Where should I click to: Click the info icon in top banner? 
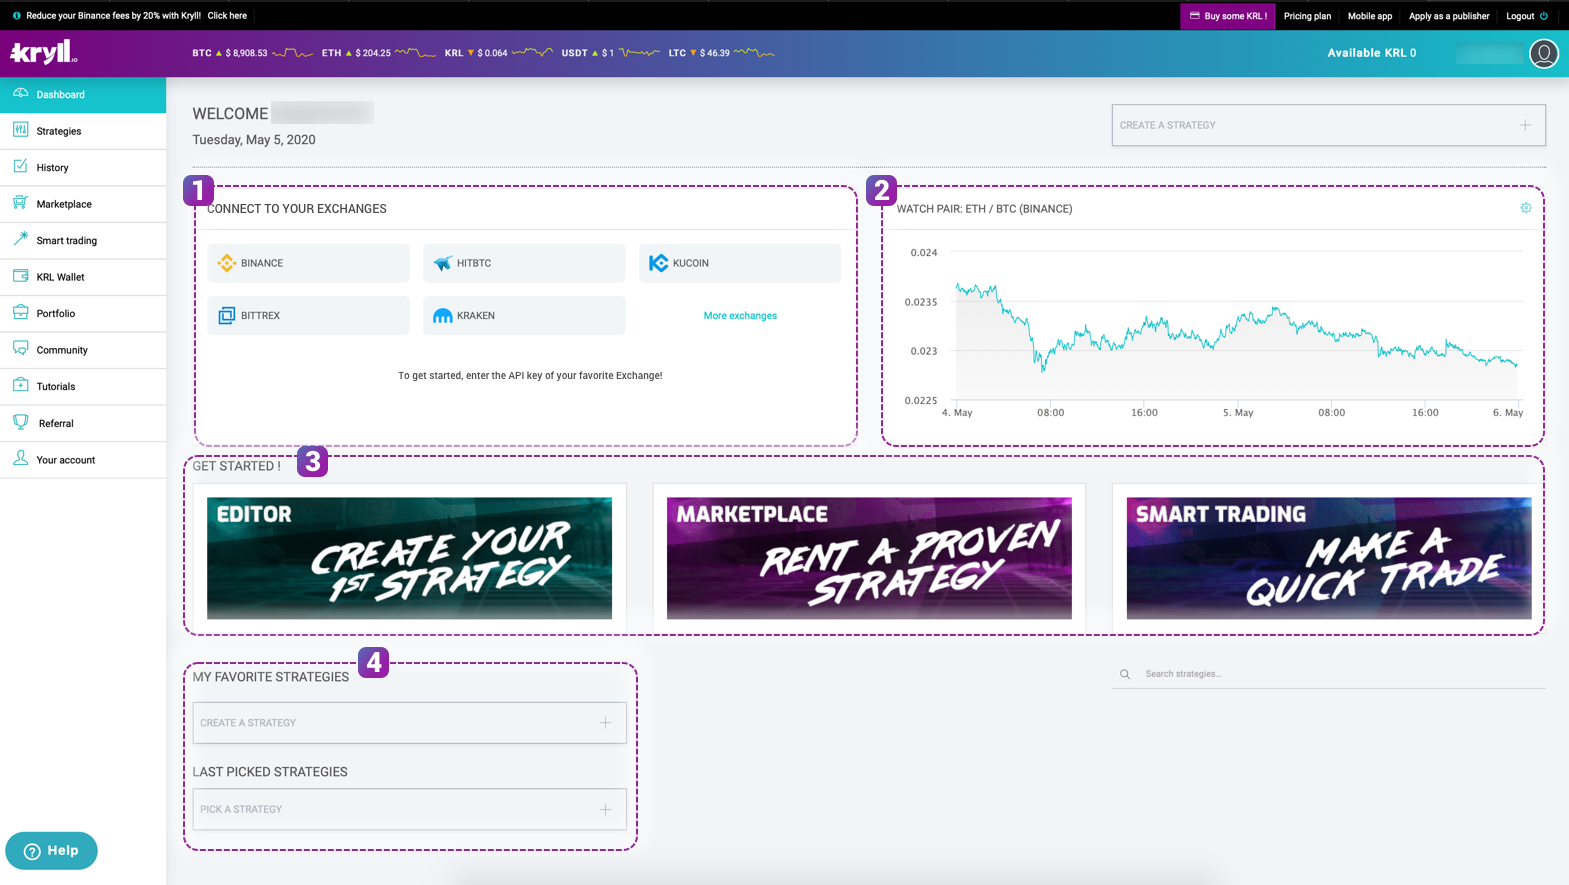point(16,16)
